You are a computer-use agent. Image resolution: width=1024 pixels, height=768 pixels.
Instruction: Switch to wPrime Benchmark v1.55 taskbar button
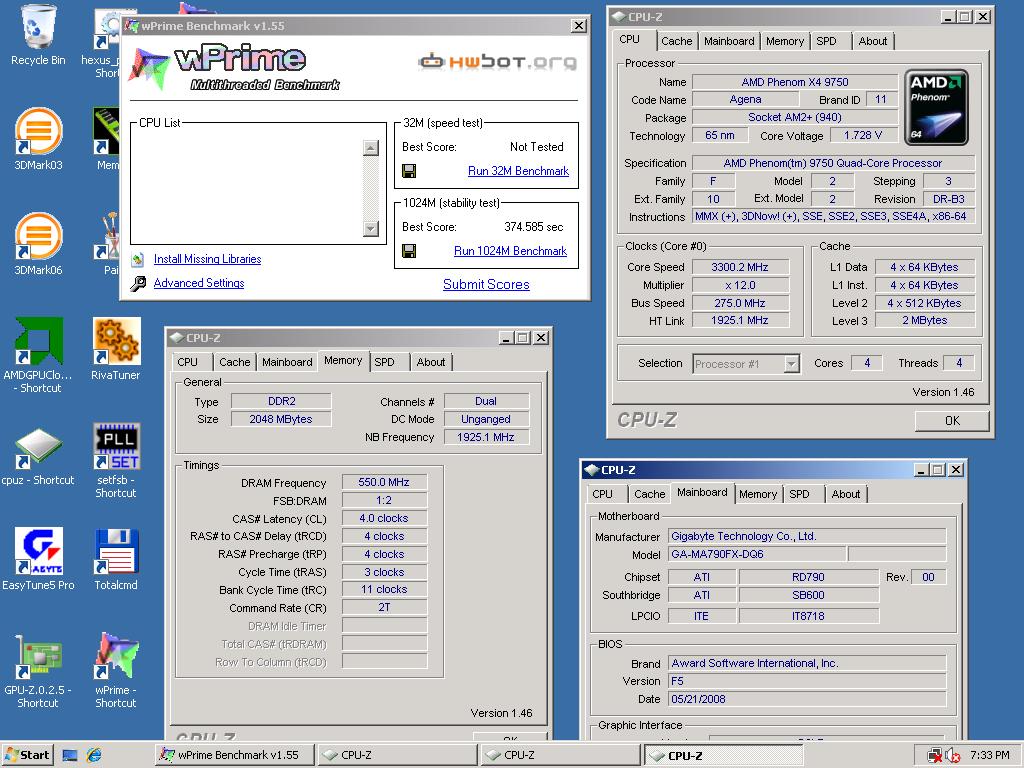235,755
